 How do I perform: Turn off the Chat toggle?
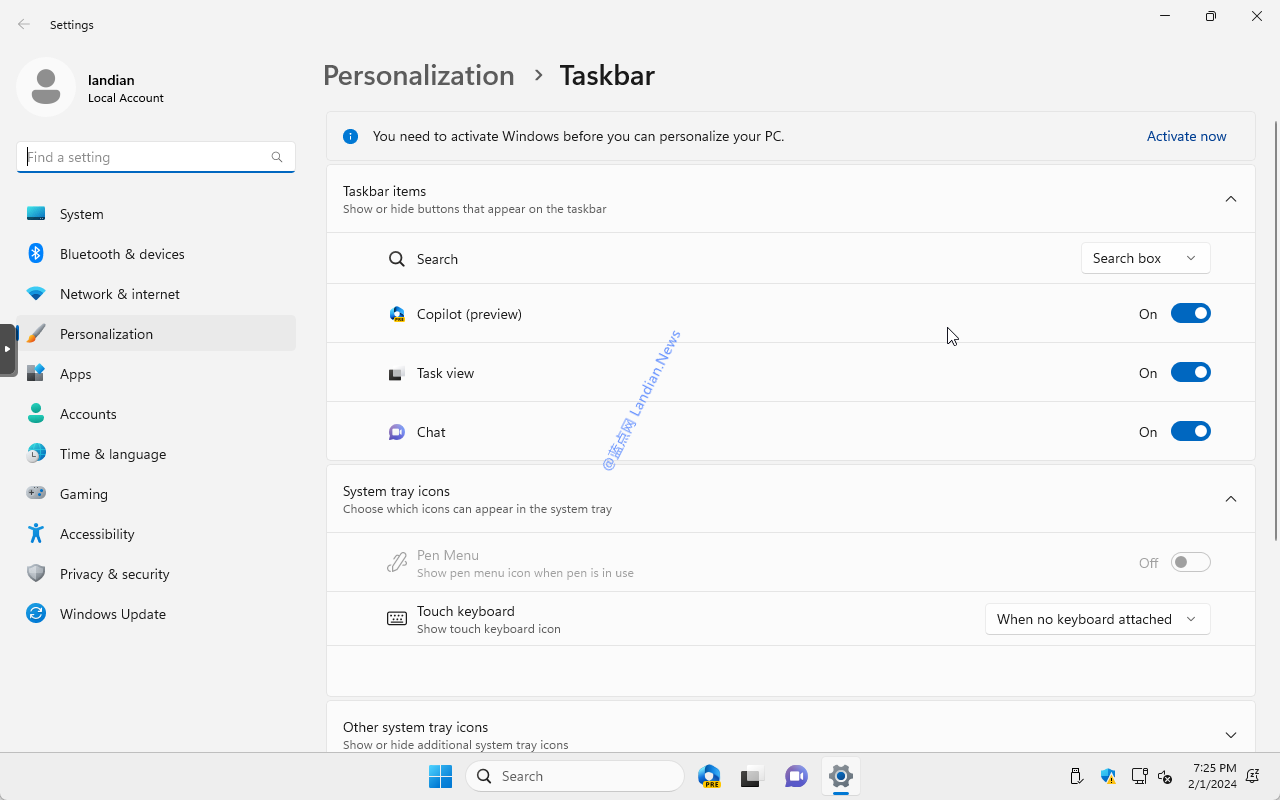point(1191,432)
